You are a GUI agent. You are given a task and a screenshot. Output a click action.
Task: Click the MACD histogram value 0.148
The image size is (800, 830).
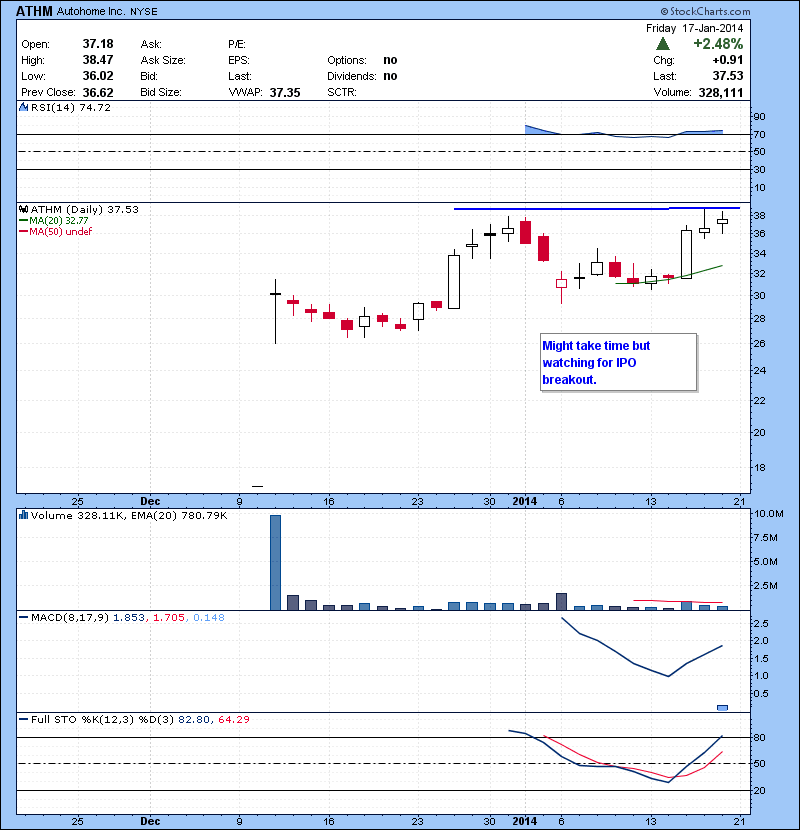(x=209, y=617)
